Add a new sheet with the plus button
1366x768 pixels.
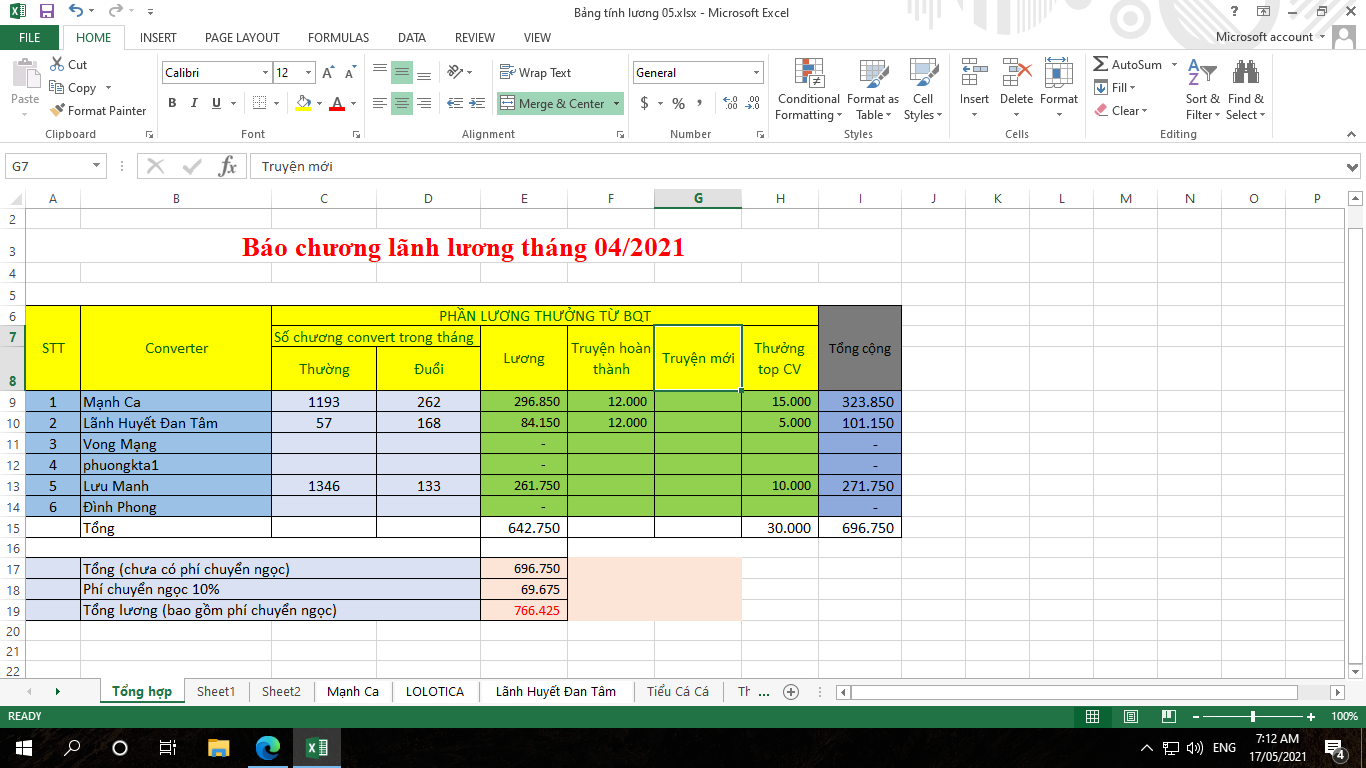[791, 691]
